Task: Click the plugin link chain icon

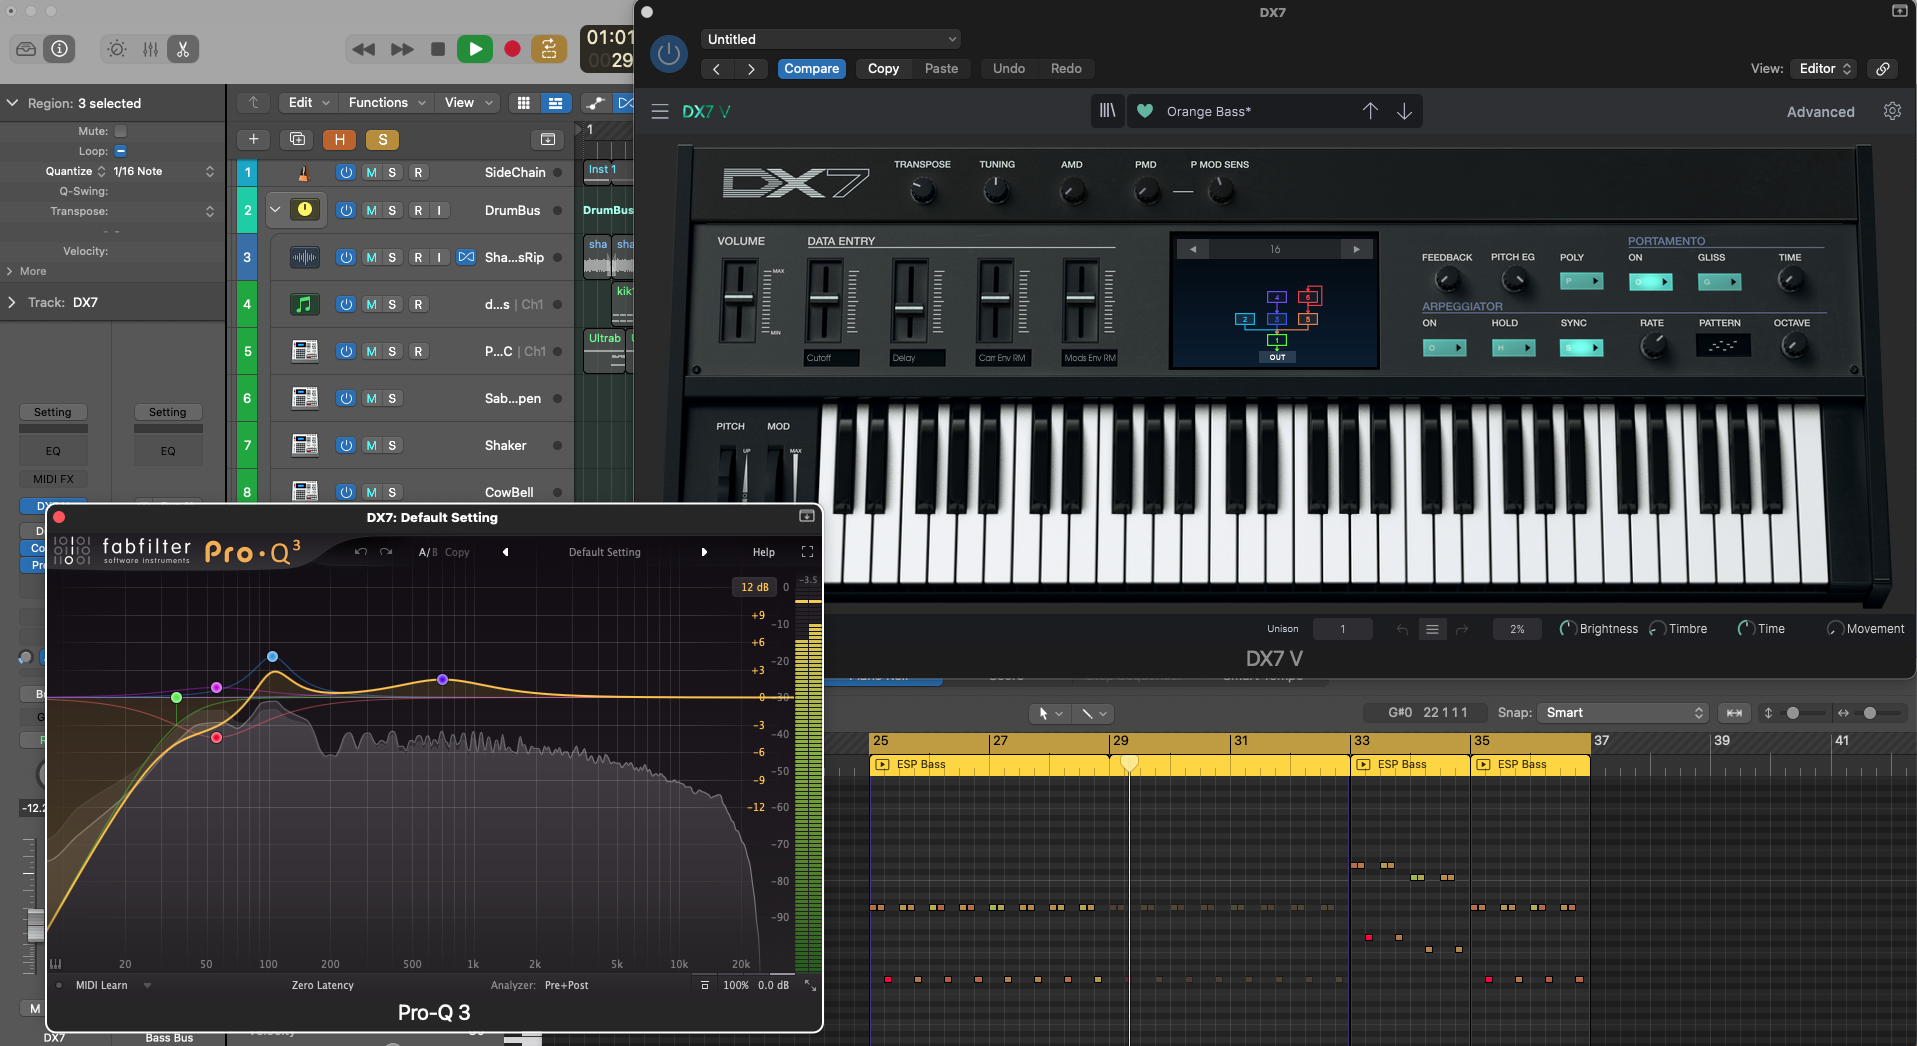Action: [x=1883, y=69]
